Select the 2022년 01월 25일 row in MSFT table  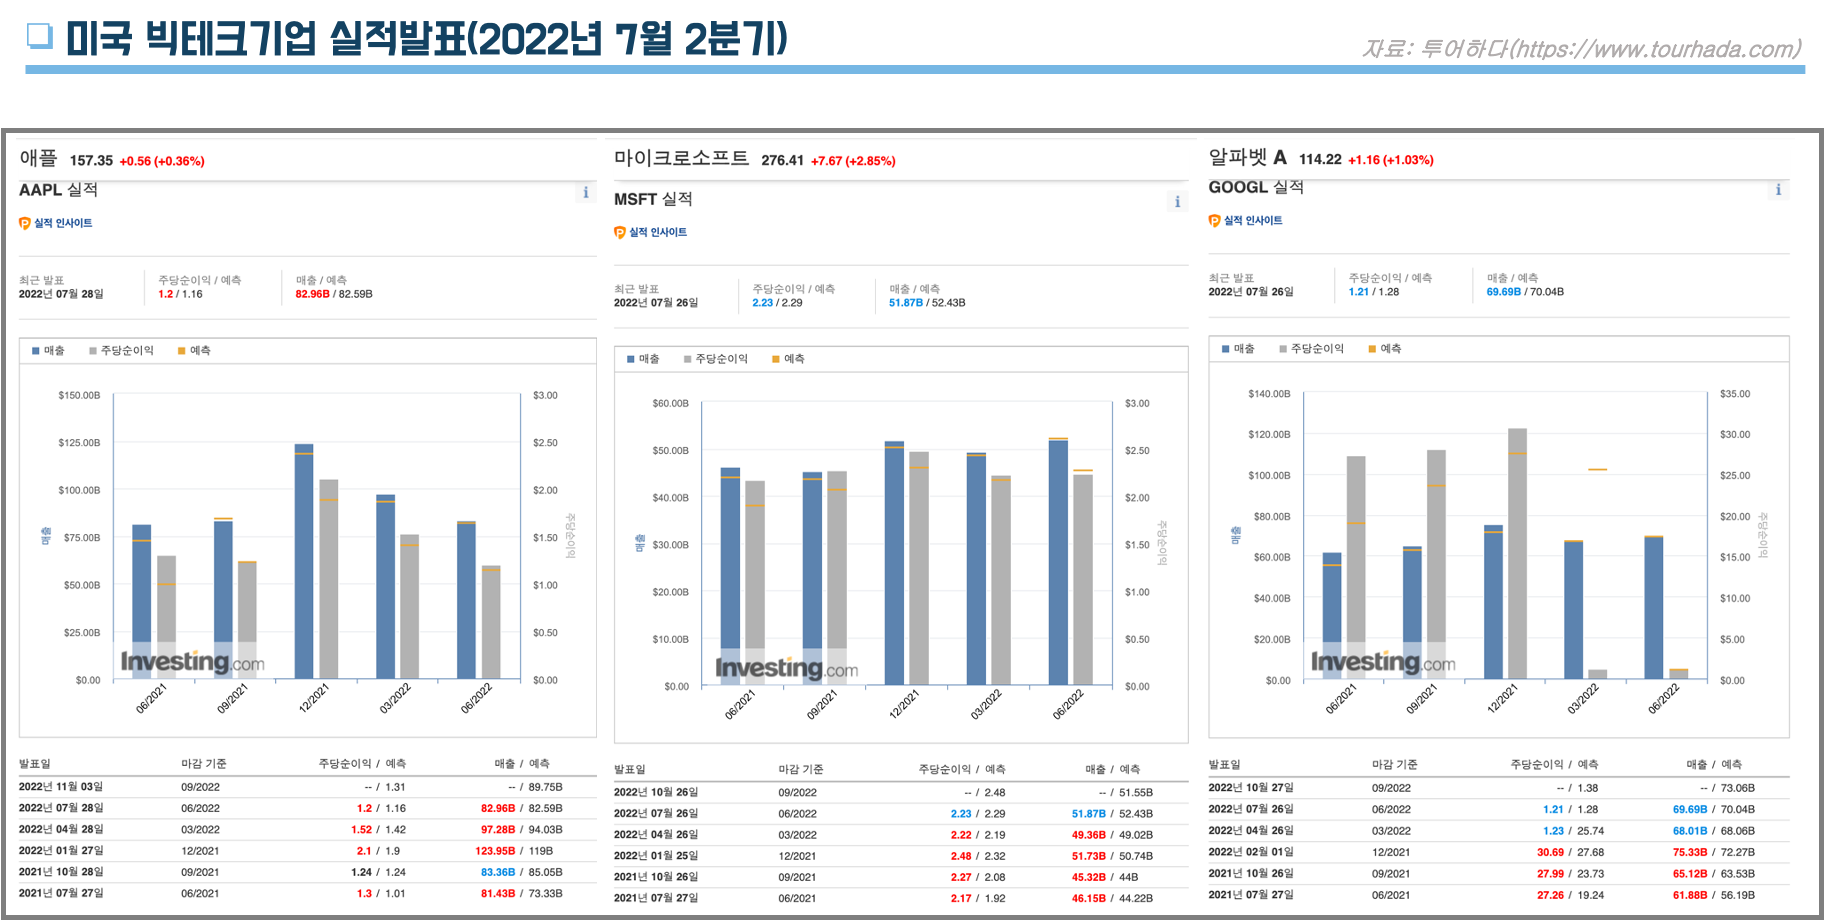pyautogui.click(x=901, y=856)
